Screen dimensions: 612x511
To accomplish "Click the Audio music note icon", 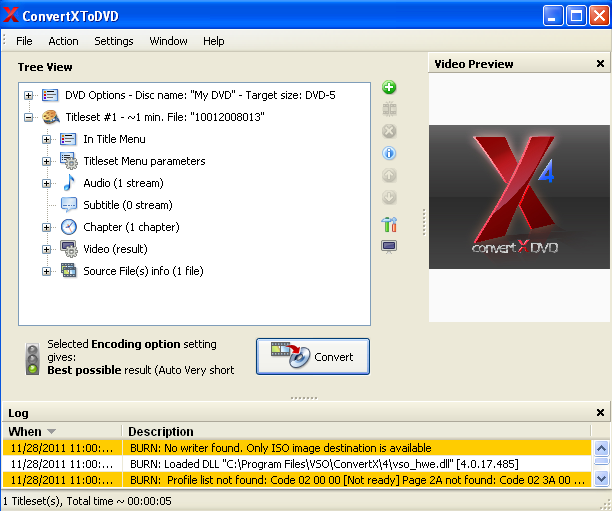I will tap(69, 183).
